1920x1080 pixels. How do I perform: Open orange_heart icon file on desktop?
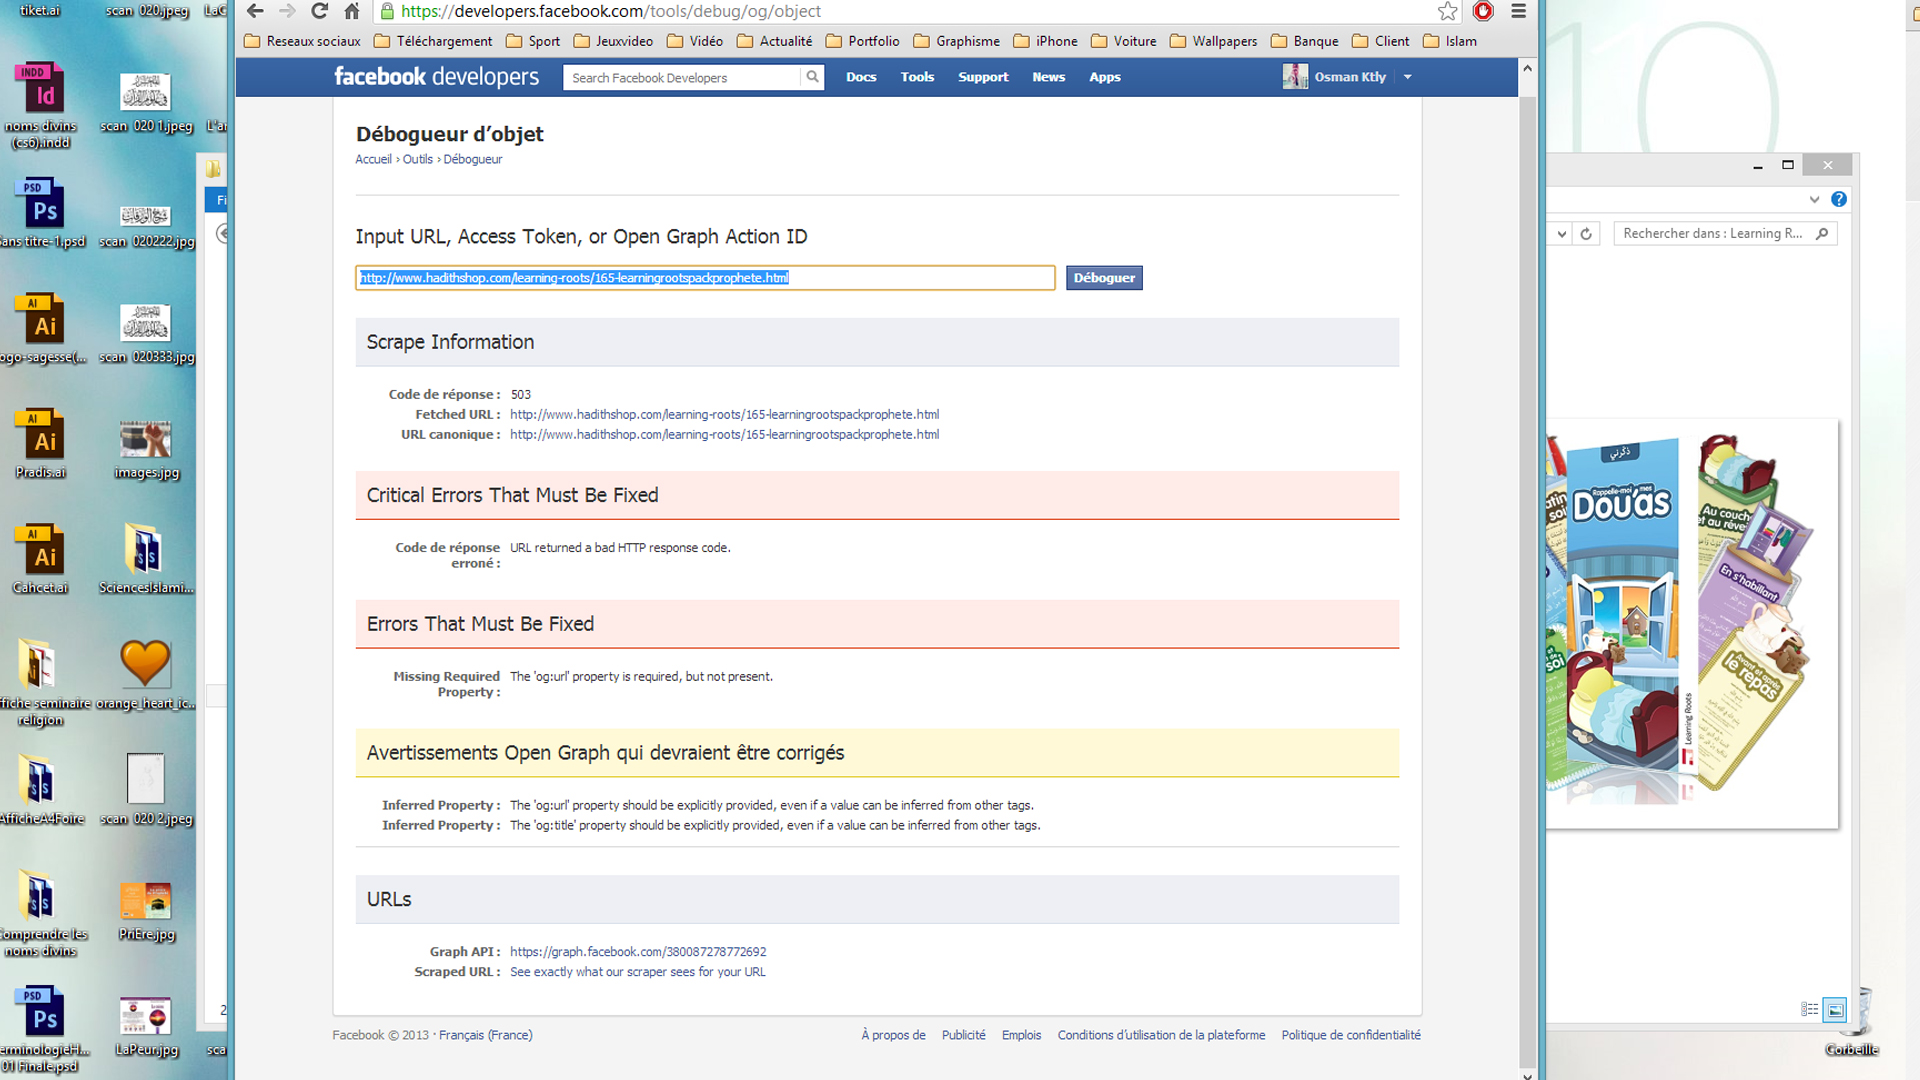click(x=146, y=674)
